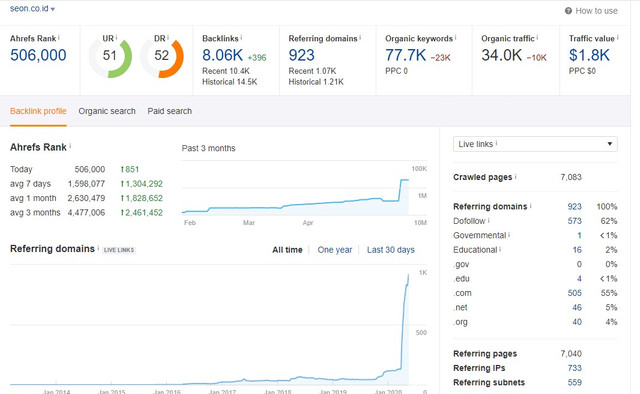Expand the Live links dropdown
Viewport: 640px width, 394px height.
pos(535,144)
